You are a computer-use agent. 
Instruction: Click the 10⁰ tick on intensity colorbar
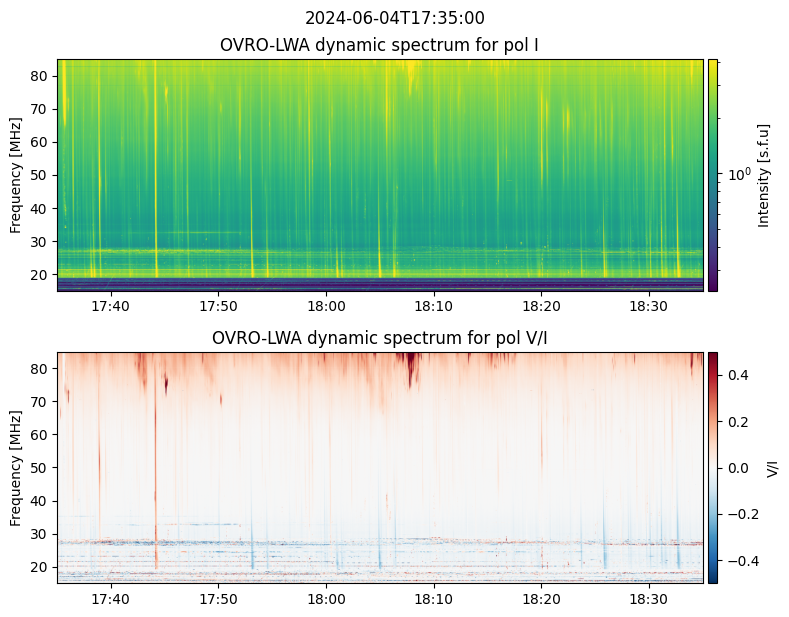738,175
